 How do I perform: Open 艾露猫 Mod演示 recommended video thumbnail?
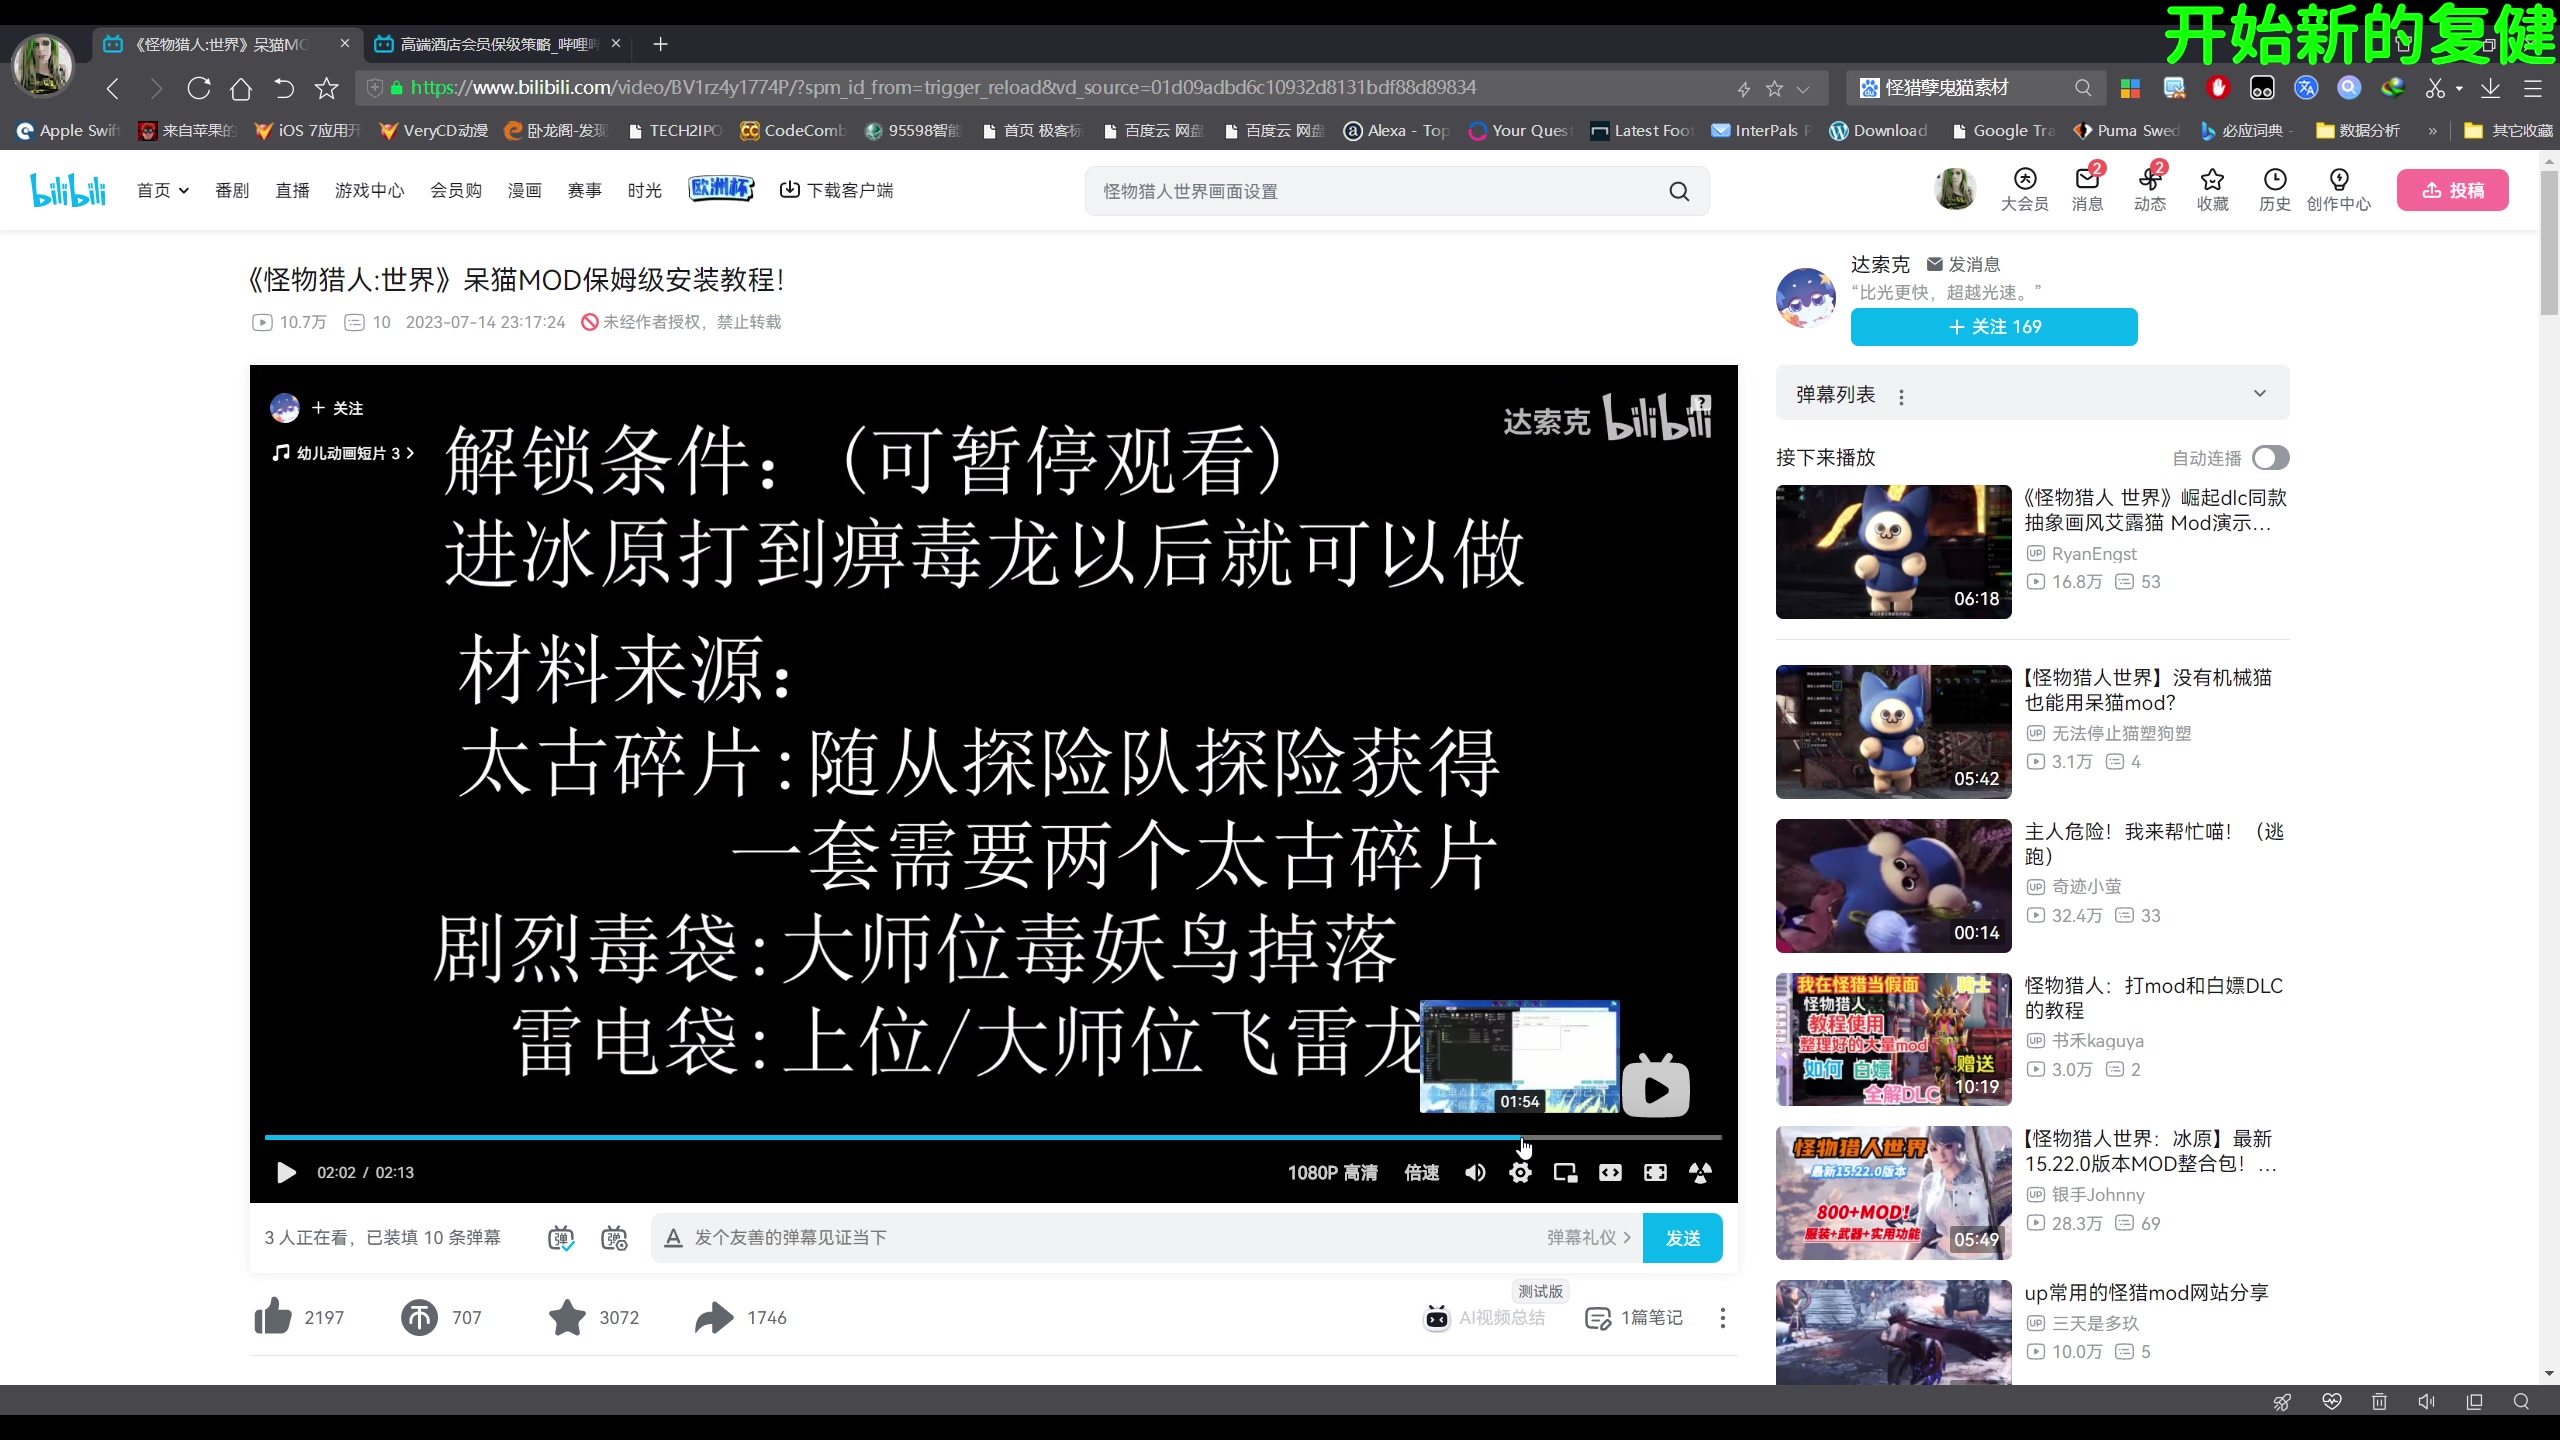click(1893, 551)
